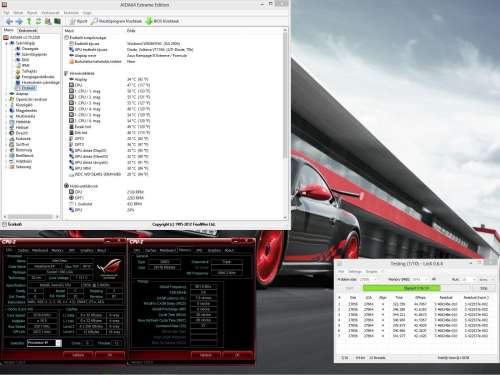Open Mainboard tab in CPU-Z processor window
The height and width of the screenshot is (375, 500).
(x=40, y=250)
